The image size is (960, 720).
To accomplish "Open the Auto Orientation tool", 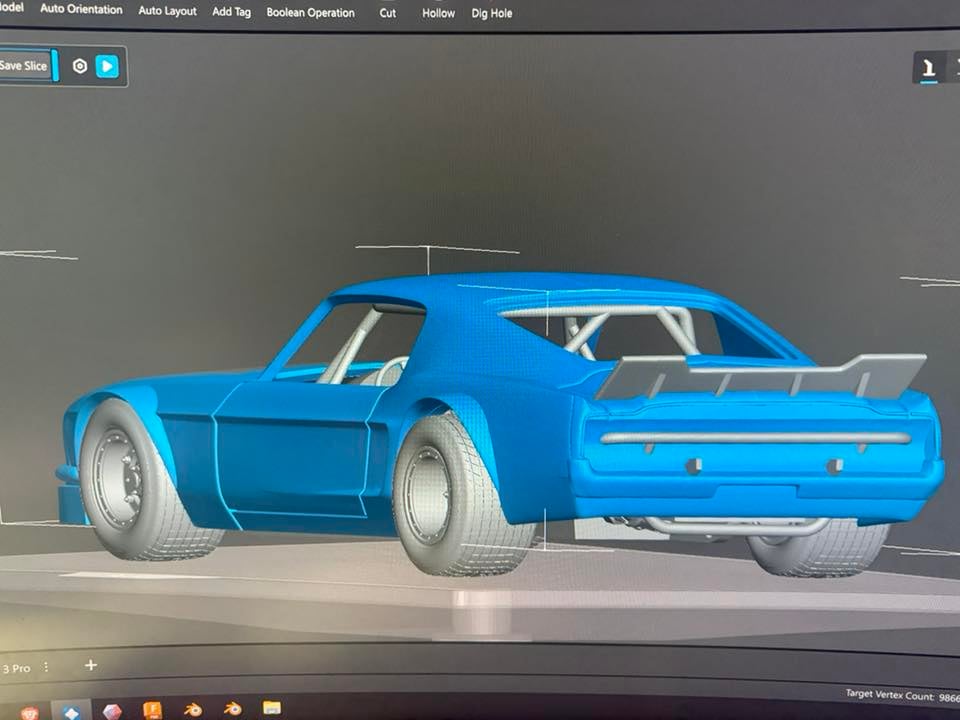I will [81, 10].
